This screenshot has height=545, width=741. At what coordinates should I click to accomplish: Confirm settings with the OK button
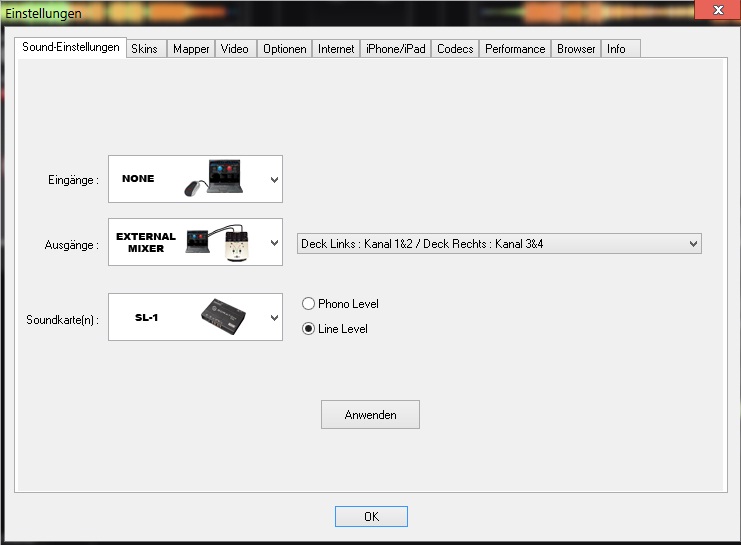(x=371, y=516)
